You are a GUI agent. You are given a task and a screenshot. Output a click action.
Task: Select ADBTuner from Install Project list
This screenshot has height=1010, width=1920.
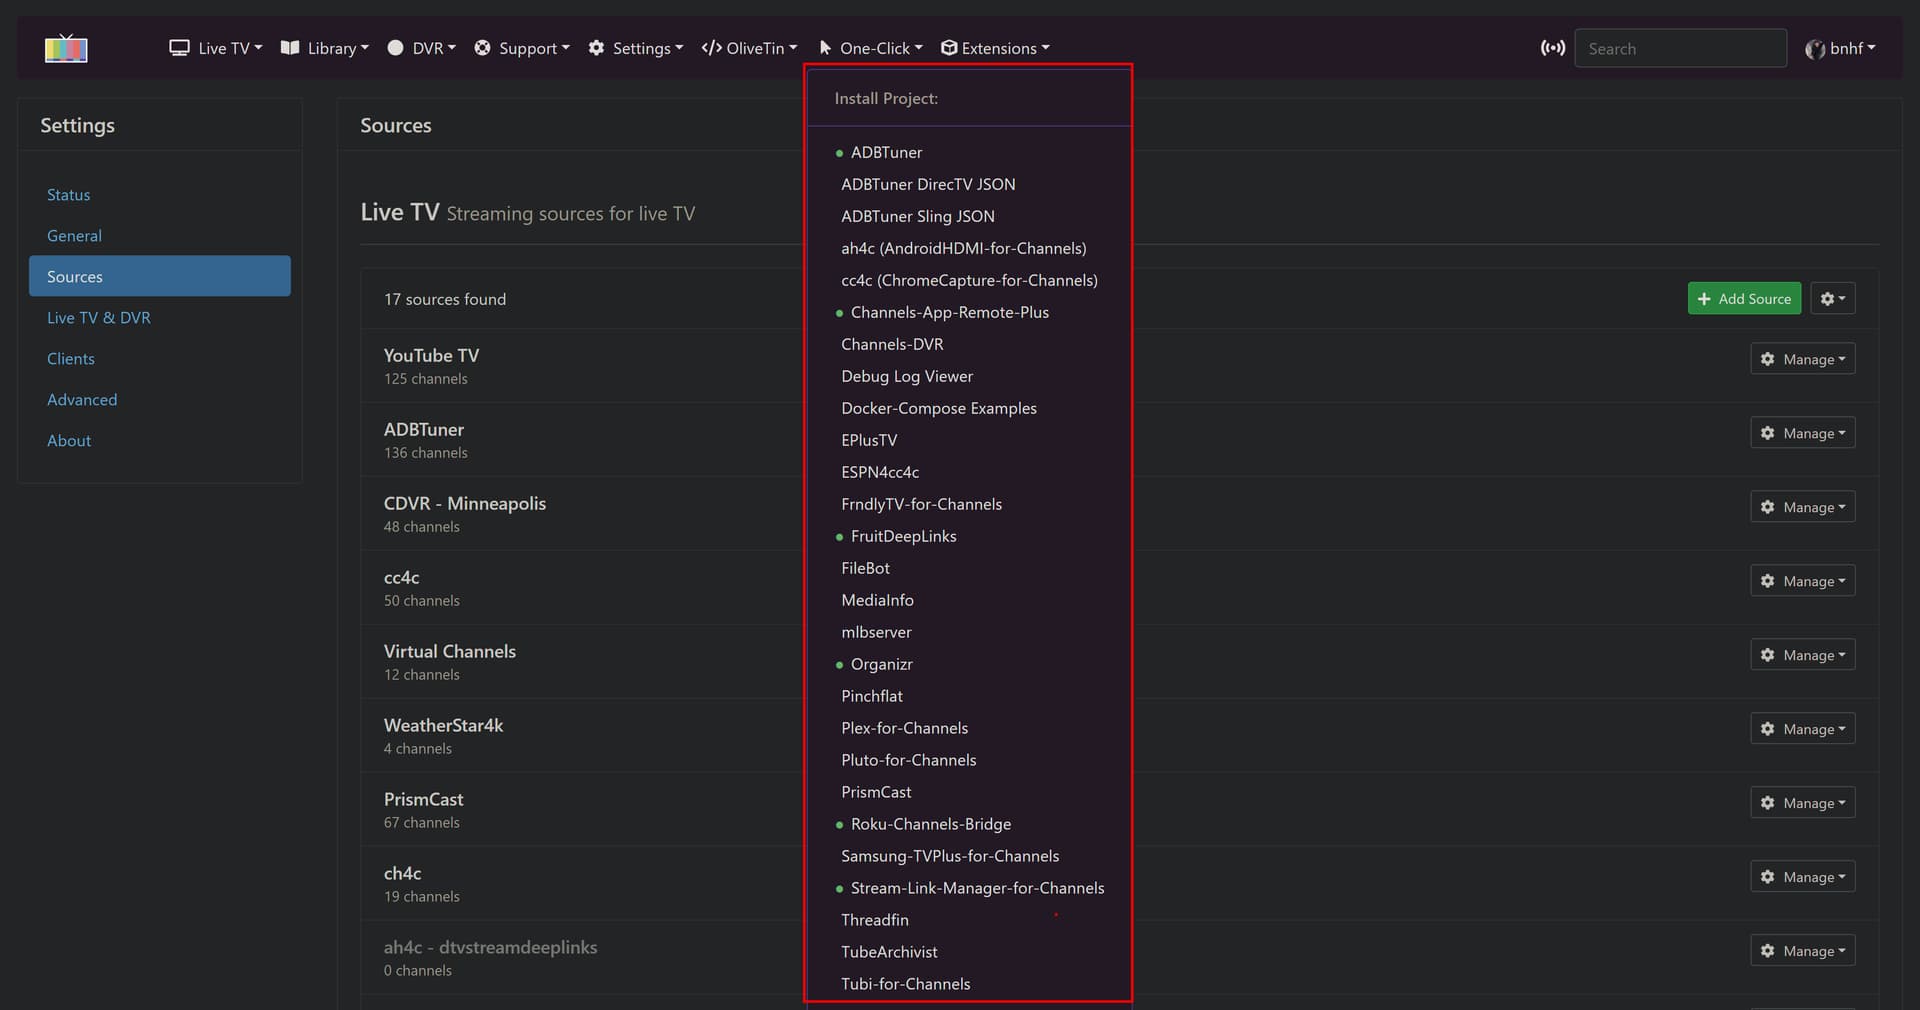(886, 152)
